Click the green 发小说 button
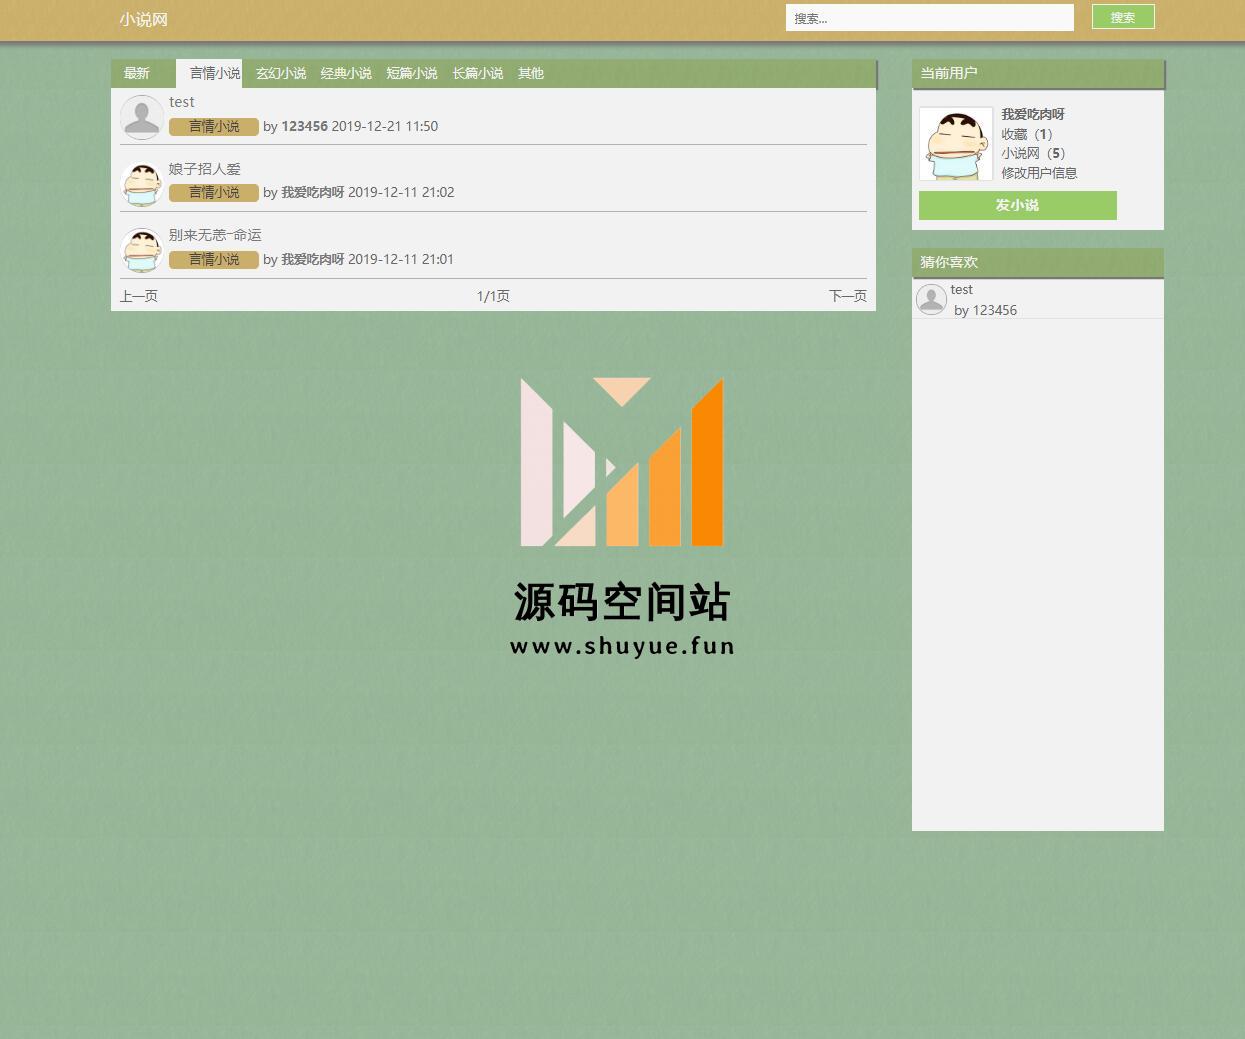The image size is (1245, 1039). coord(1017,205)
